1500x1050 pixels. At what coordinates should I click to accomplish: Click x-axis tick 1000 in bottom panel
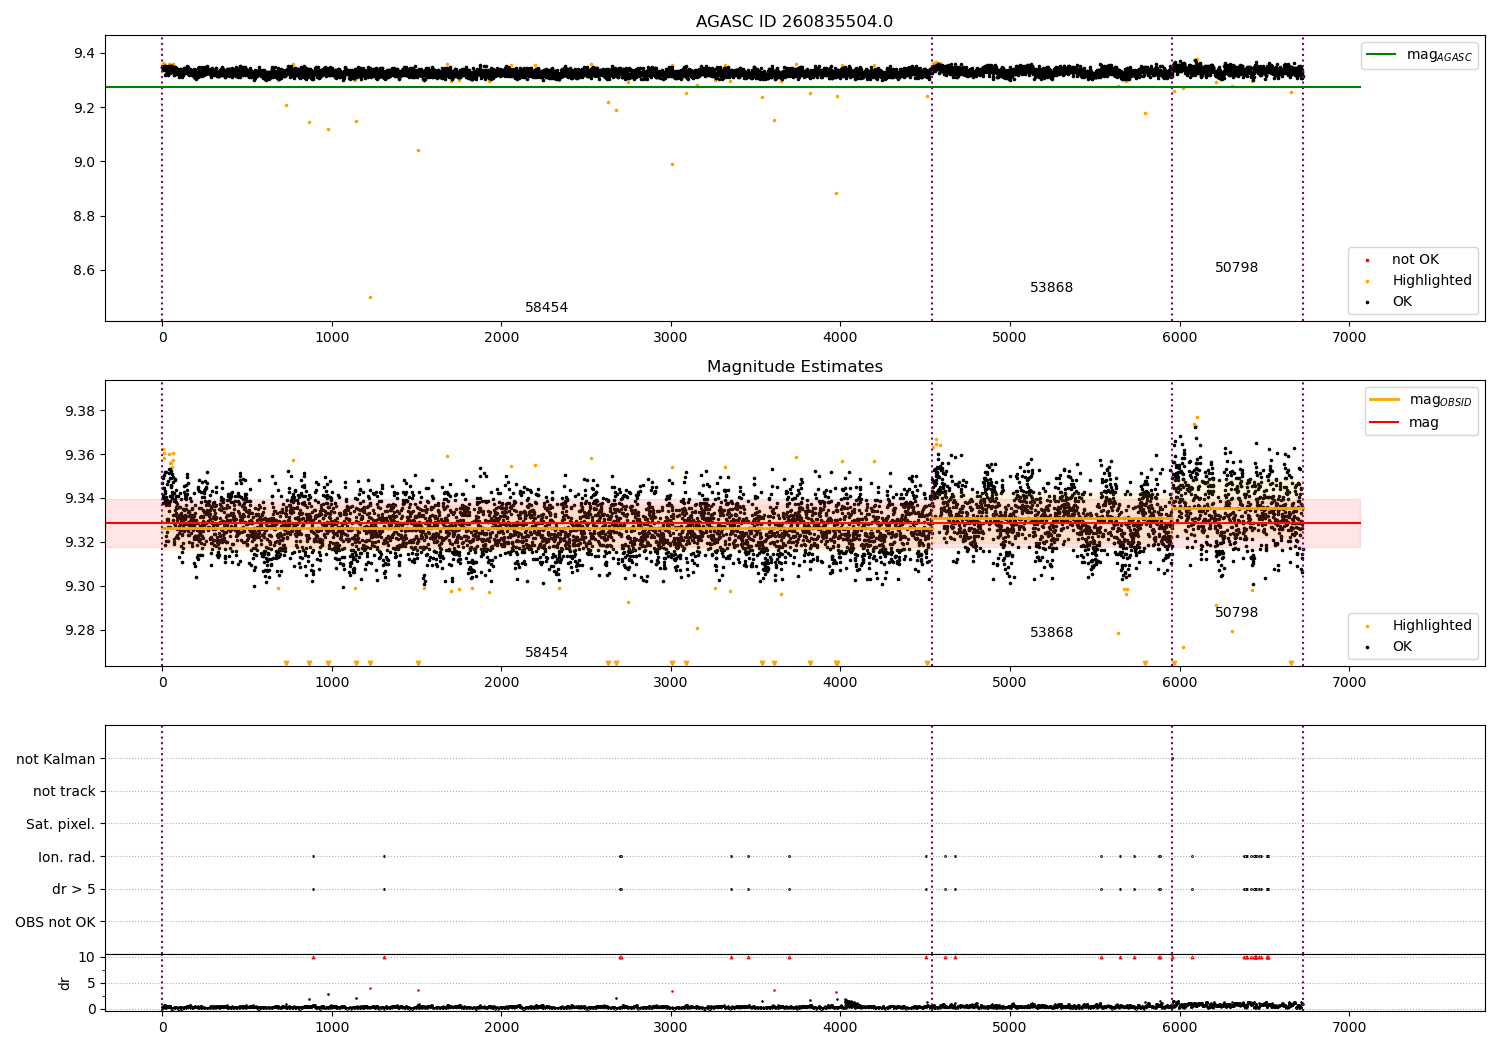coord(332,1028)
